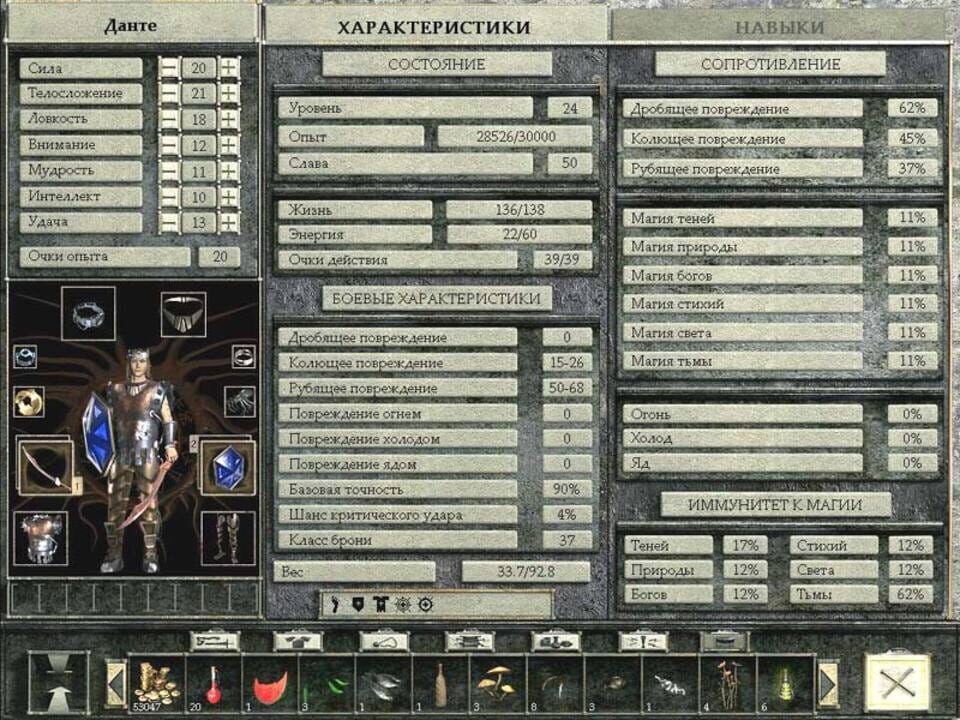This screenshot has width=960, height=720.
Task: Open the armor filter icon above the inventory bar
Action: click(297, 640)
